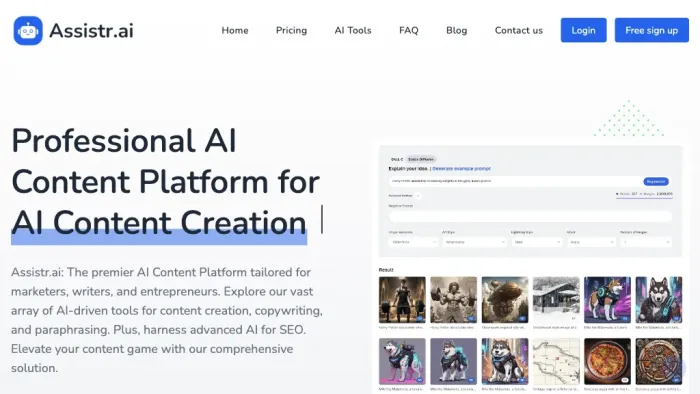Open the weightlifter with barbell thumbnail

click(x=402, y=300)
